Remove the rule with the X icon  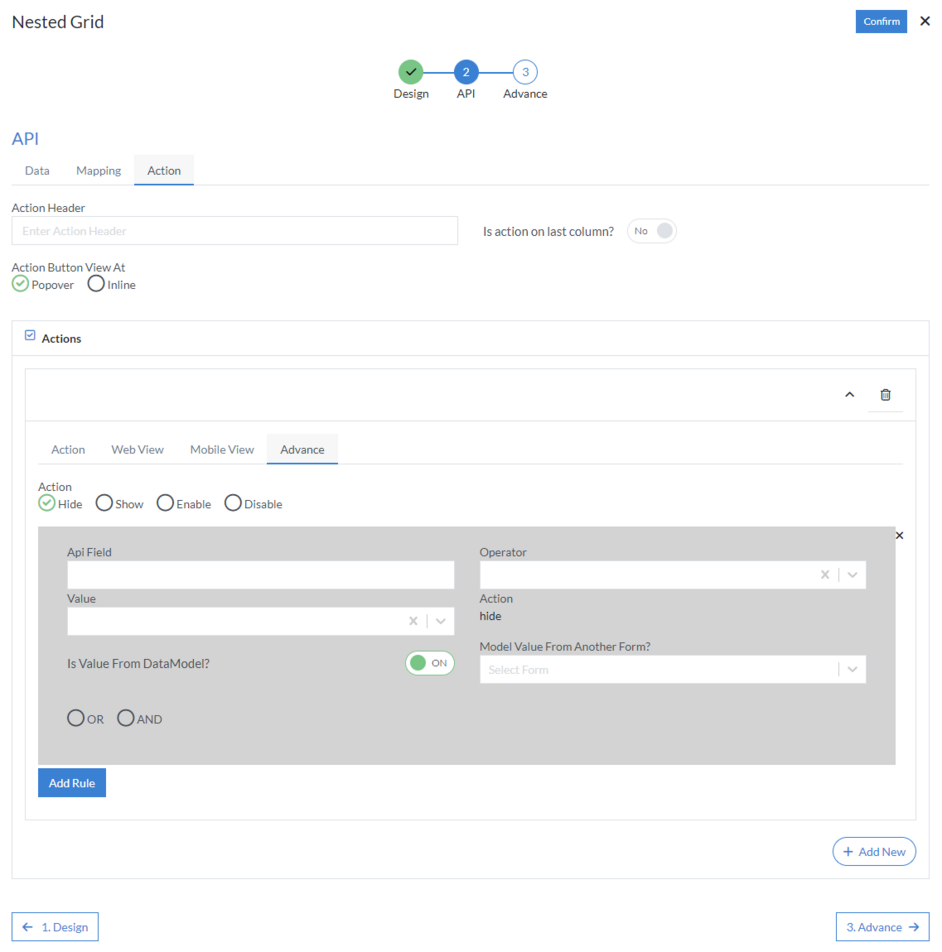tap(899, 536)
